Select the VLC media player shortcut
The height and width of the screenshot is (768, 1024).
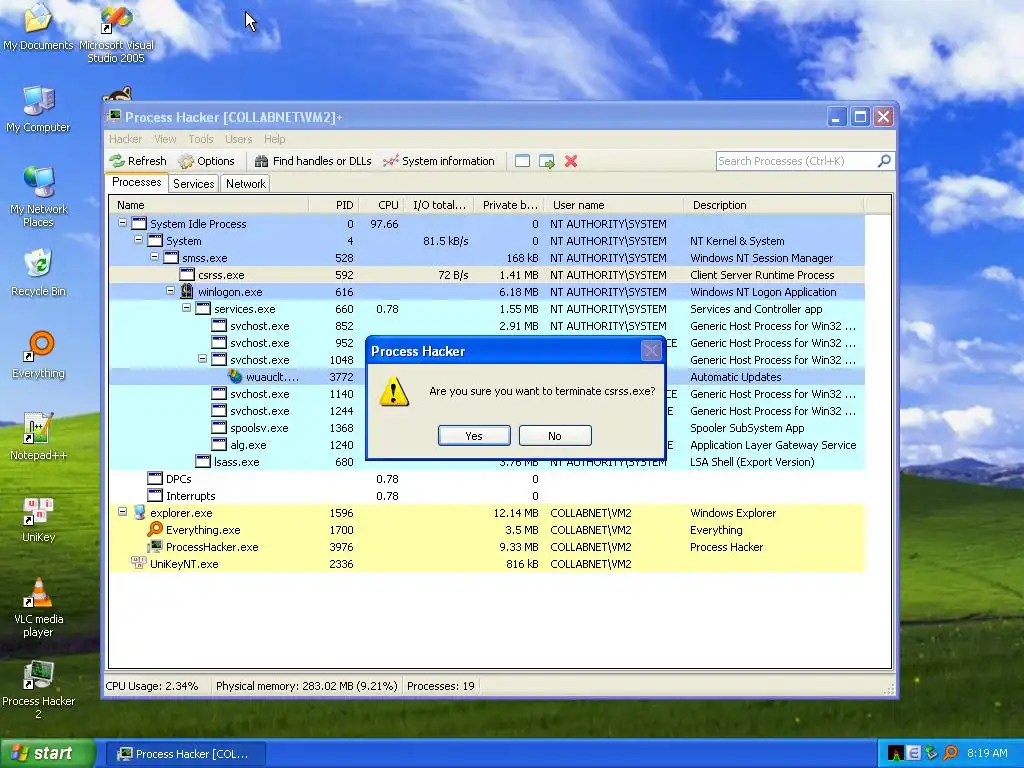(38, 607)
